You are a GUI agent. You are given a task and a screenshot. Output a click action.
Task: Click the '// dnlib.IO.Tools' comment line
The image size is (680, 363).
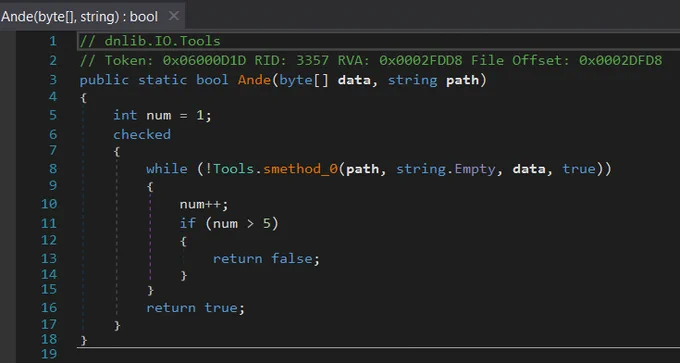pos(150,41)
